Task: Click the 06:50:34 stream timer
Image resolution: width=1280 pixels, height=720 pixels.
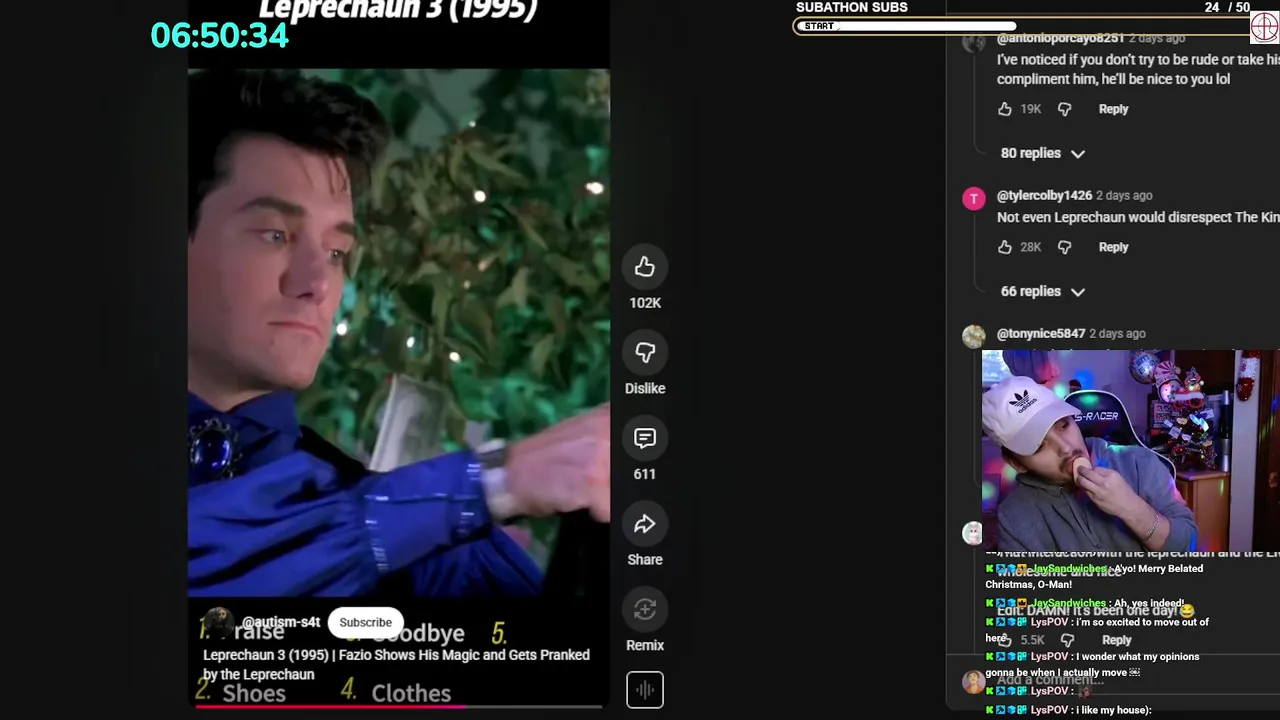Action: [219, 36]
